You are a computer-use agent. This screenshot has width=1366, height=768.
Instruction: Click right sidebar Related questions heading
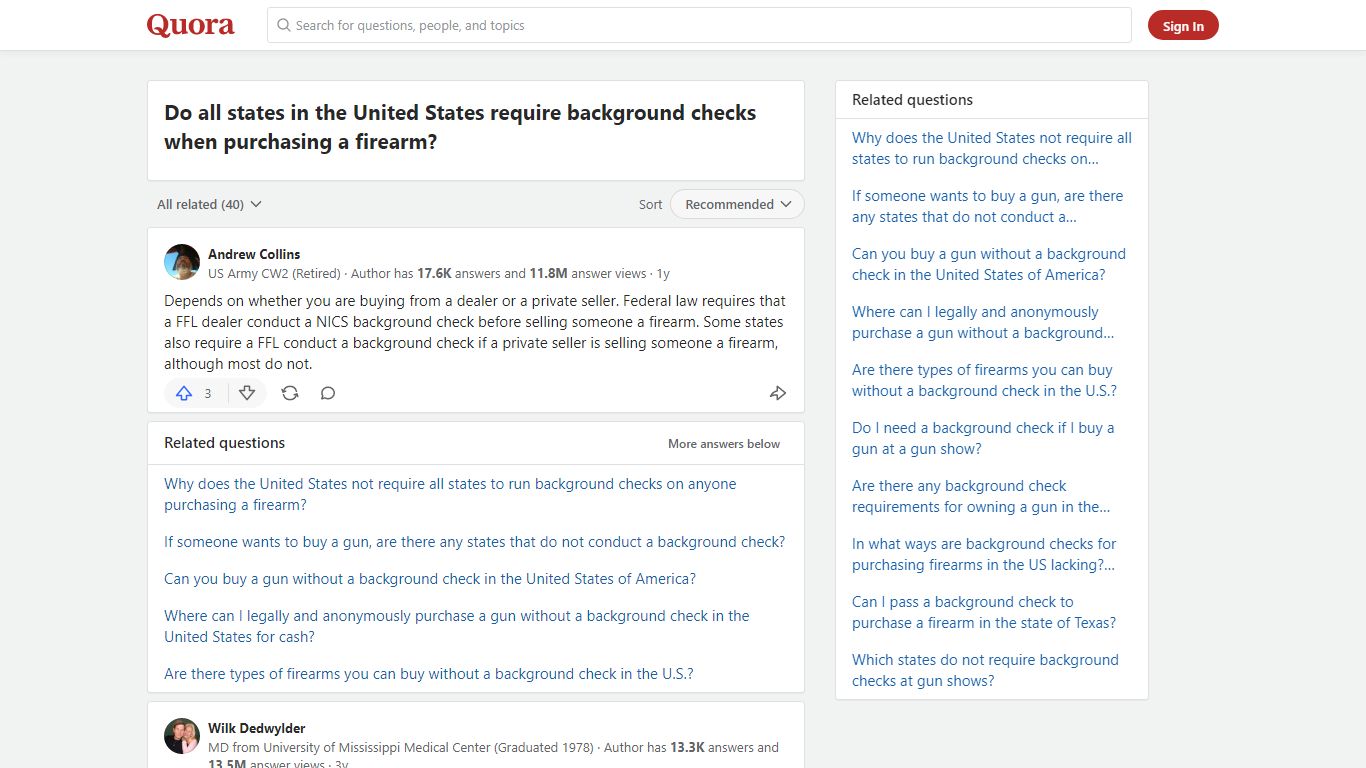click(x=912, y=100)
